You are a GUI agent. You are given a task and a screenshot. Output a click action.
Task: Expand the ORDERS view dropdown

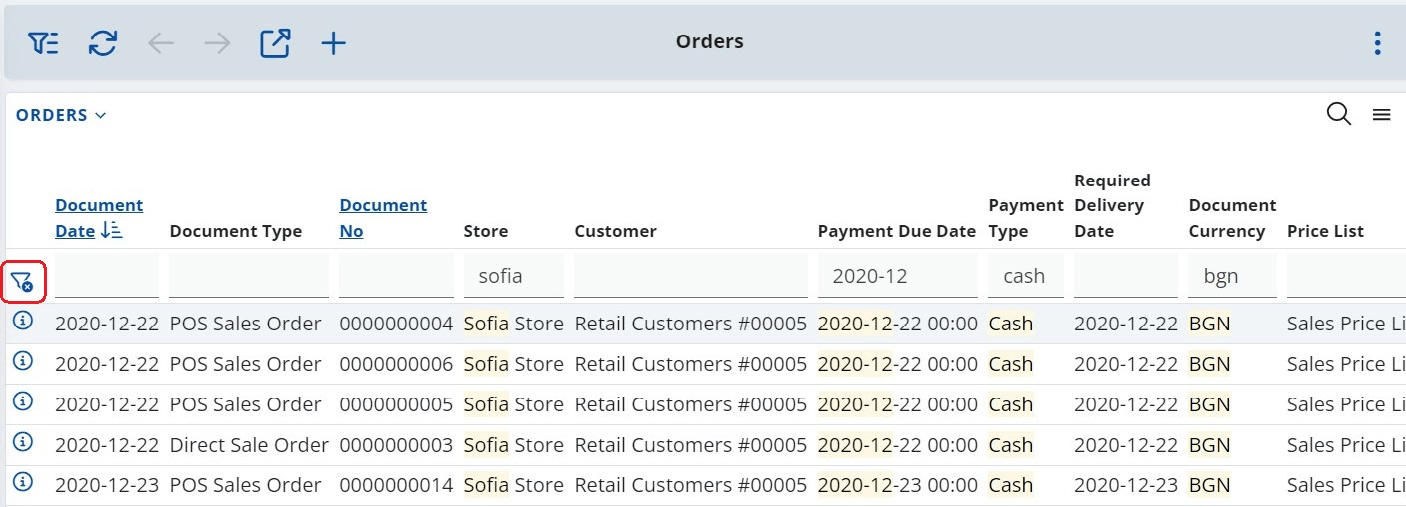click(61, 115)
